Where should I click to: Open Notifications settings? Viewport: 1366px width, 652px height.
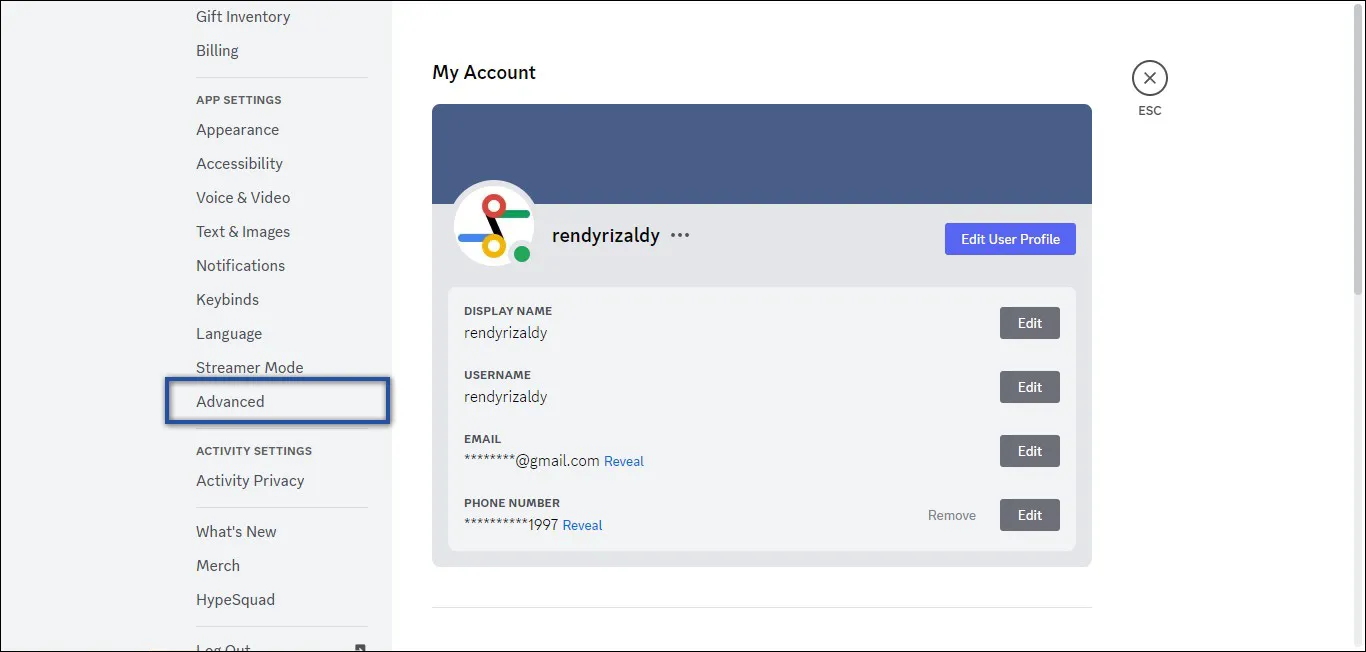coord(240,265)
